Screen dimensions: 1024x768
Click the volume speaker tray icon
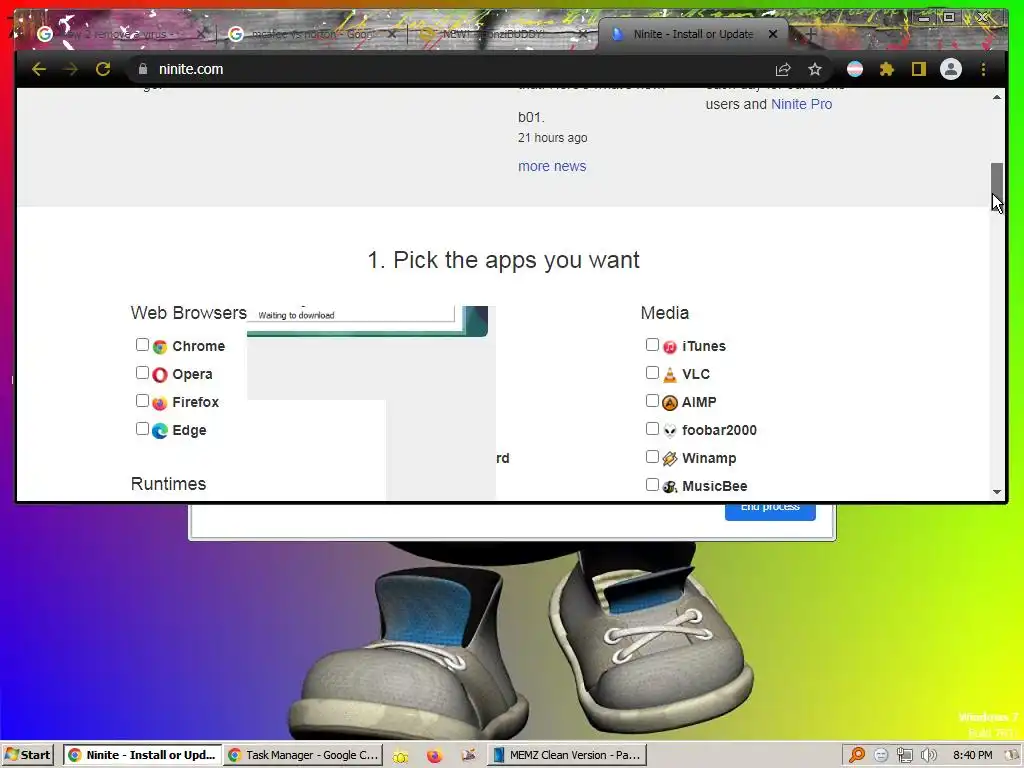[928, 756]
